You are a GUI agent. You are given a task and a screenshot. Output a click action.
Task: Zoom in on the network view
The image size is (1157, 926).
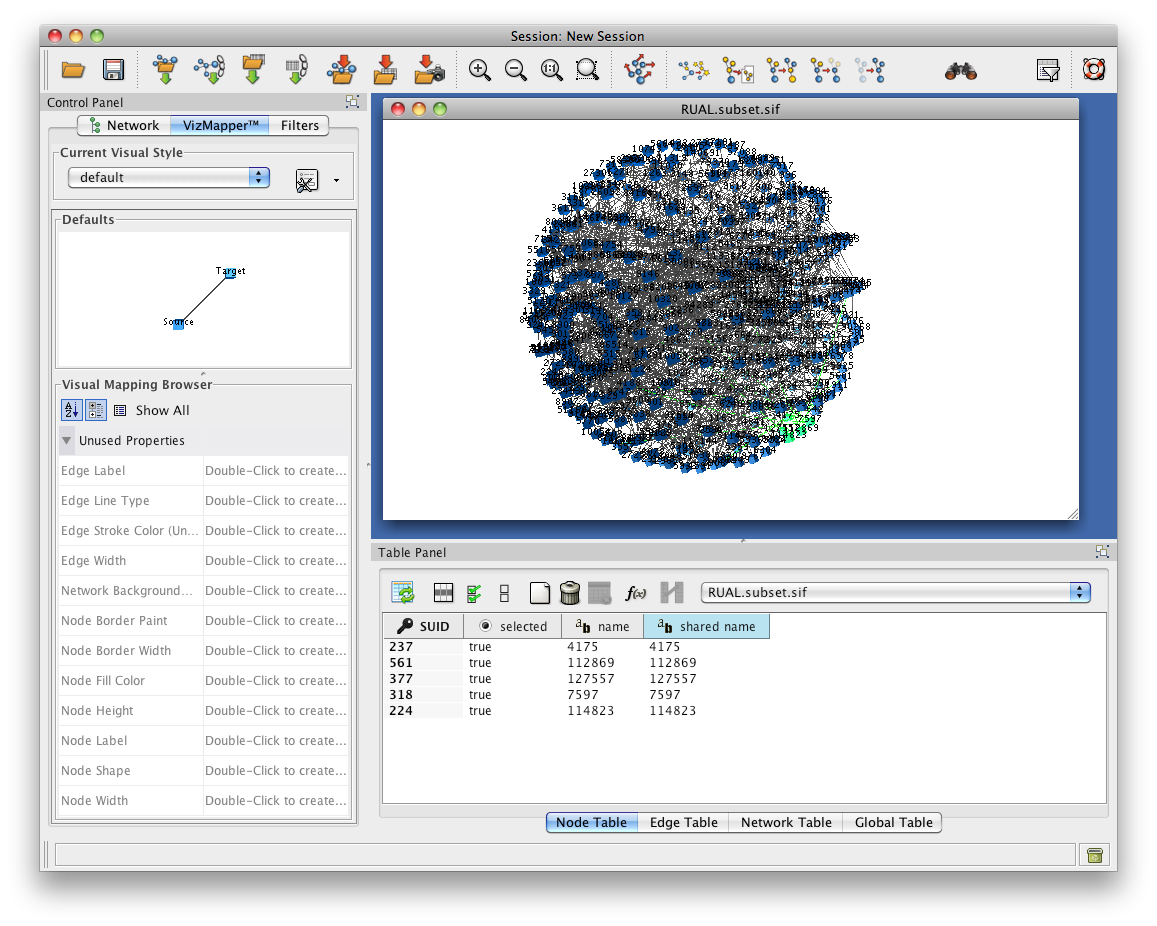(x=480, y=70)
